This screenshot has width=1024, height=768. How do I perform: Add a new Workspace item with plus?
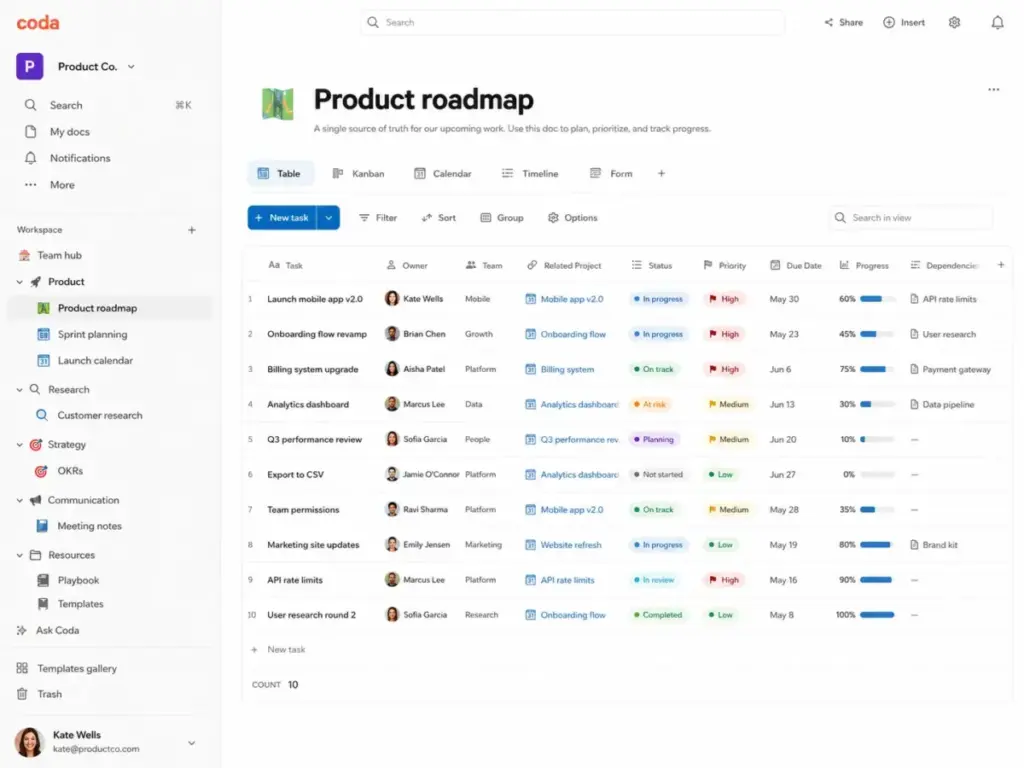coord(191,230)
